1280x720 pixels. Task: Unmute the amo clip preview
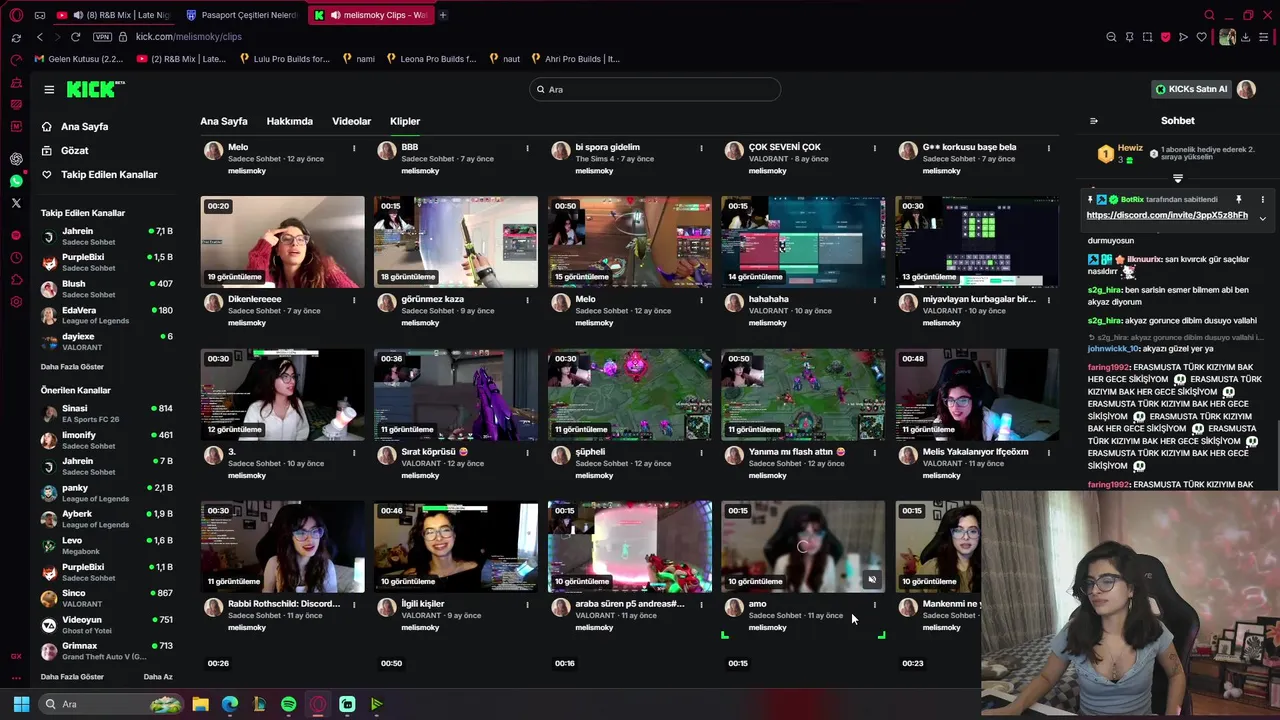click(872, 580)
